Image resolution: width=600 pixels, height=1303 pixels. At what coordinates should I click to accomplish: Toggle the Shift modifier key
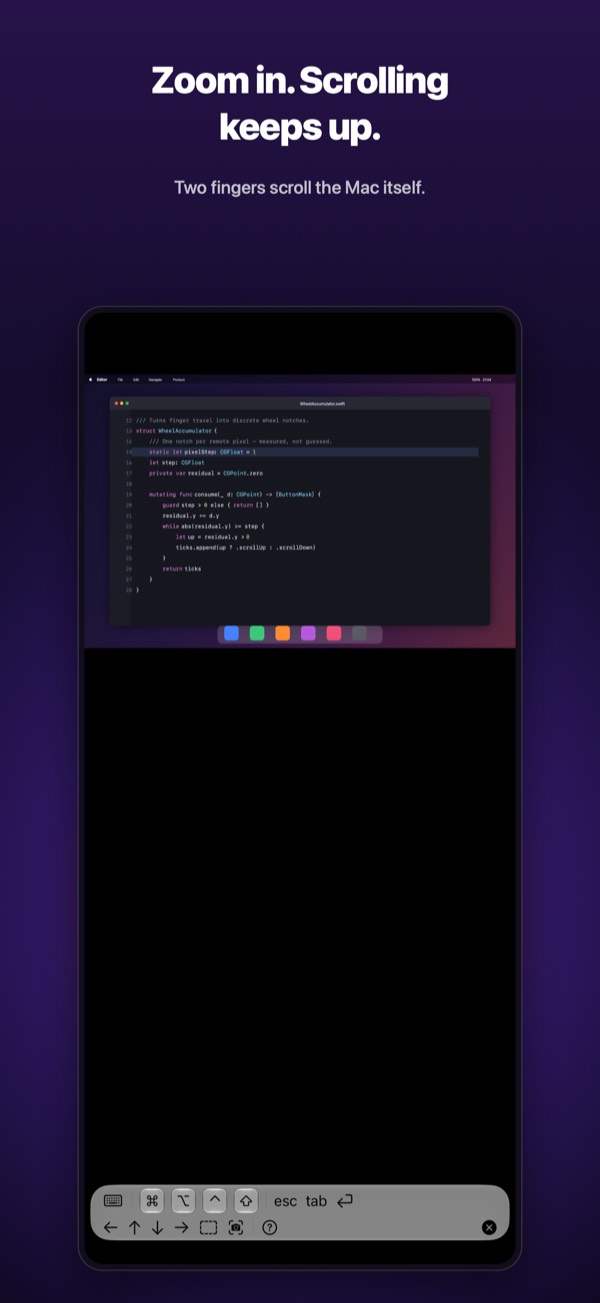pos(247,1201)
